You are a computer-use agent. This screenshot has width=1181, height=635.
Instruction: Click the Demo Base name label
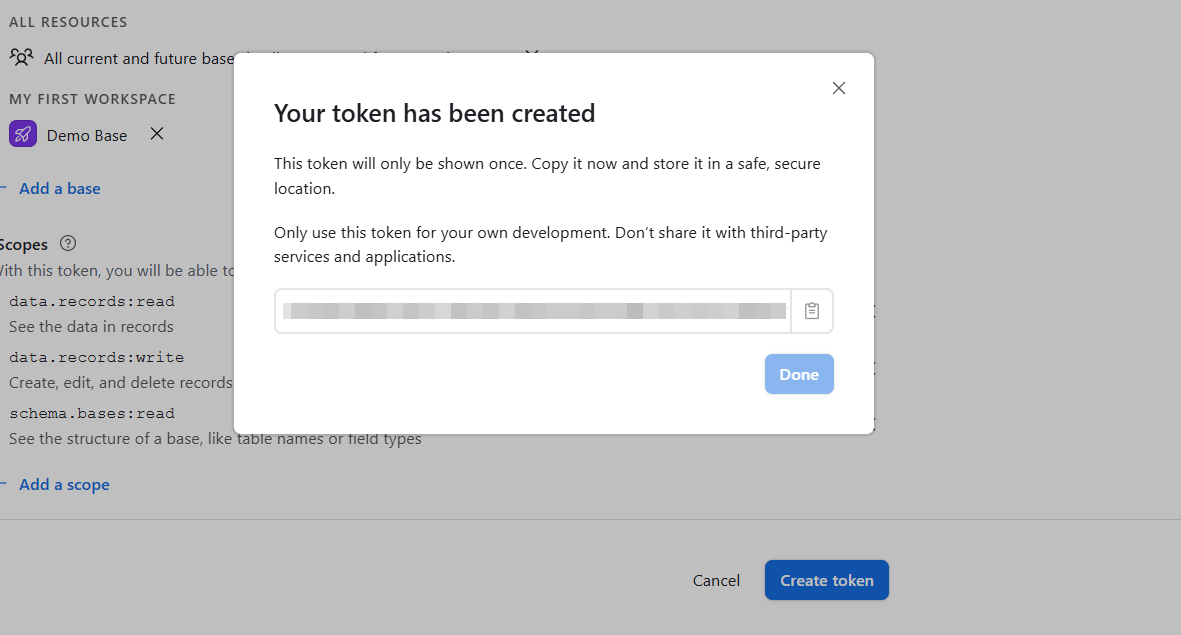(87, 136)
